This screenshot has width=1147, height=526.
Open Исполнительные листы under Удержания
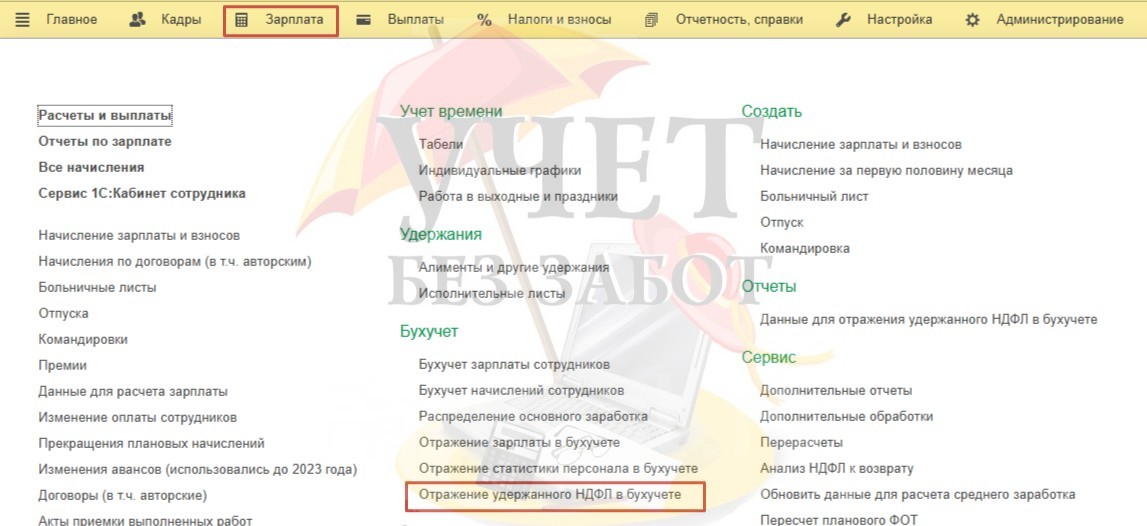point(492,293)
